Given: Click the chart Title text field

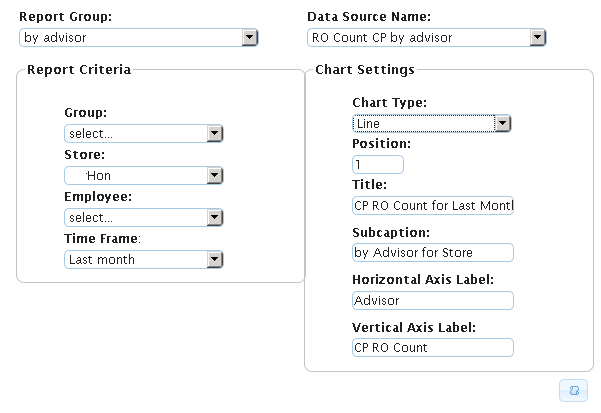Looking at the screenshot, I should click(432, 205).
